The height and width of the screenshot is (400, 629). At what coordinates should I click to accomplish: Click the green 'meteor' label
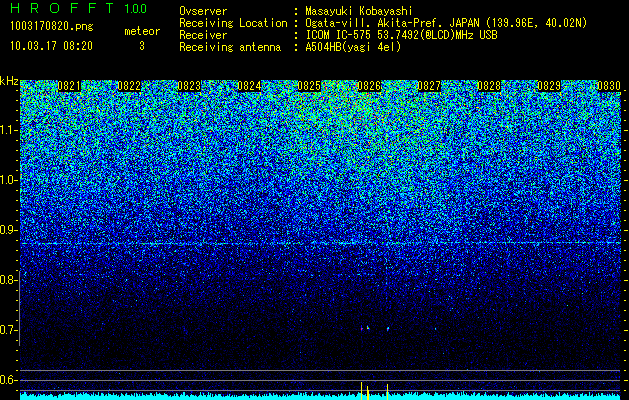[x=142, y=31]
